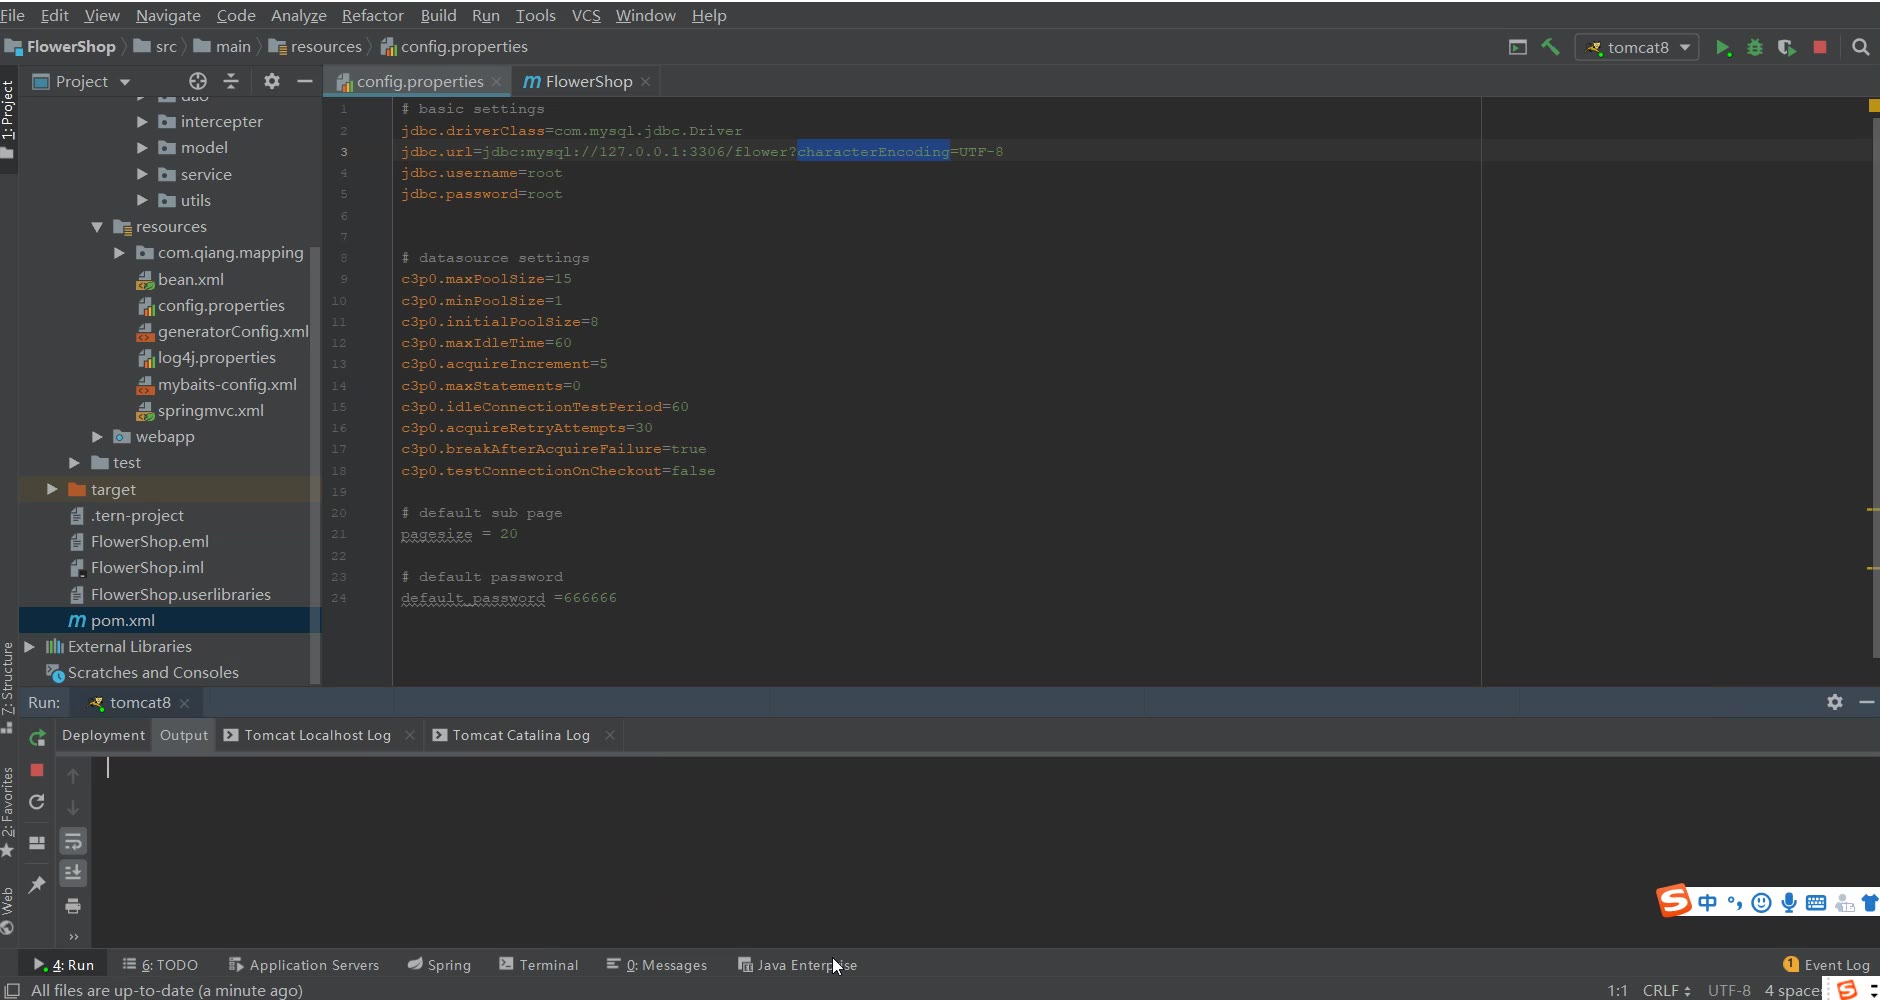
Task: Open the Refactor menu
Action: [x=372, y=15]
